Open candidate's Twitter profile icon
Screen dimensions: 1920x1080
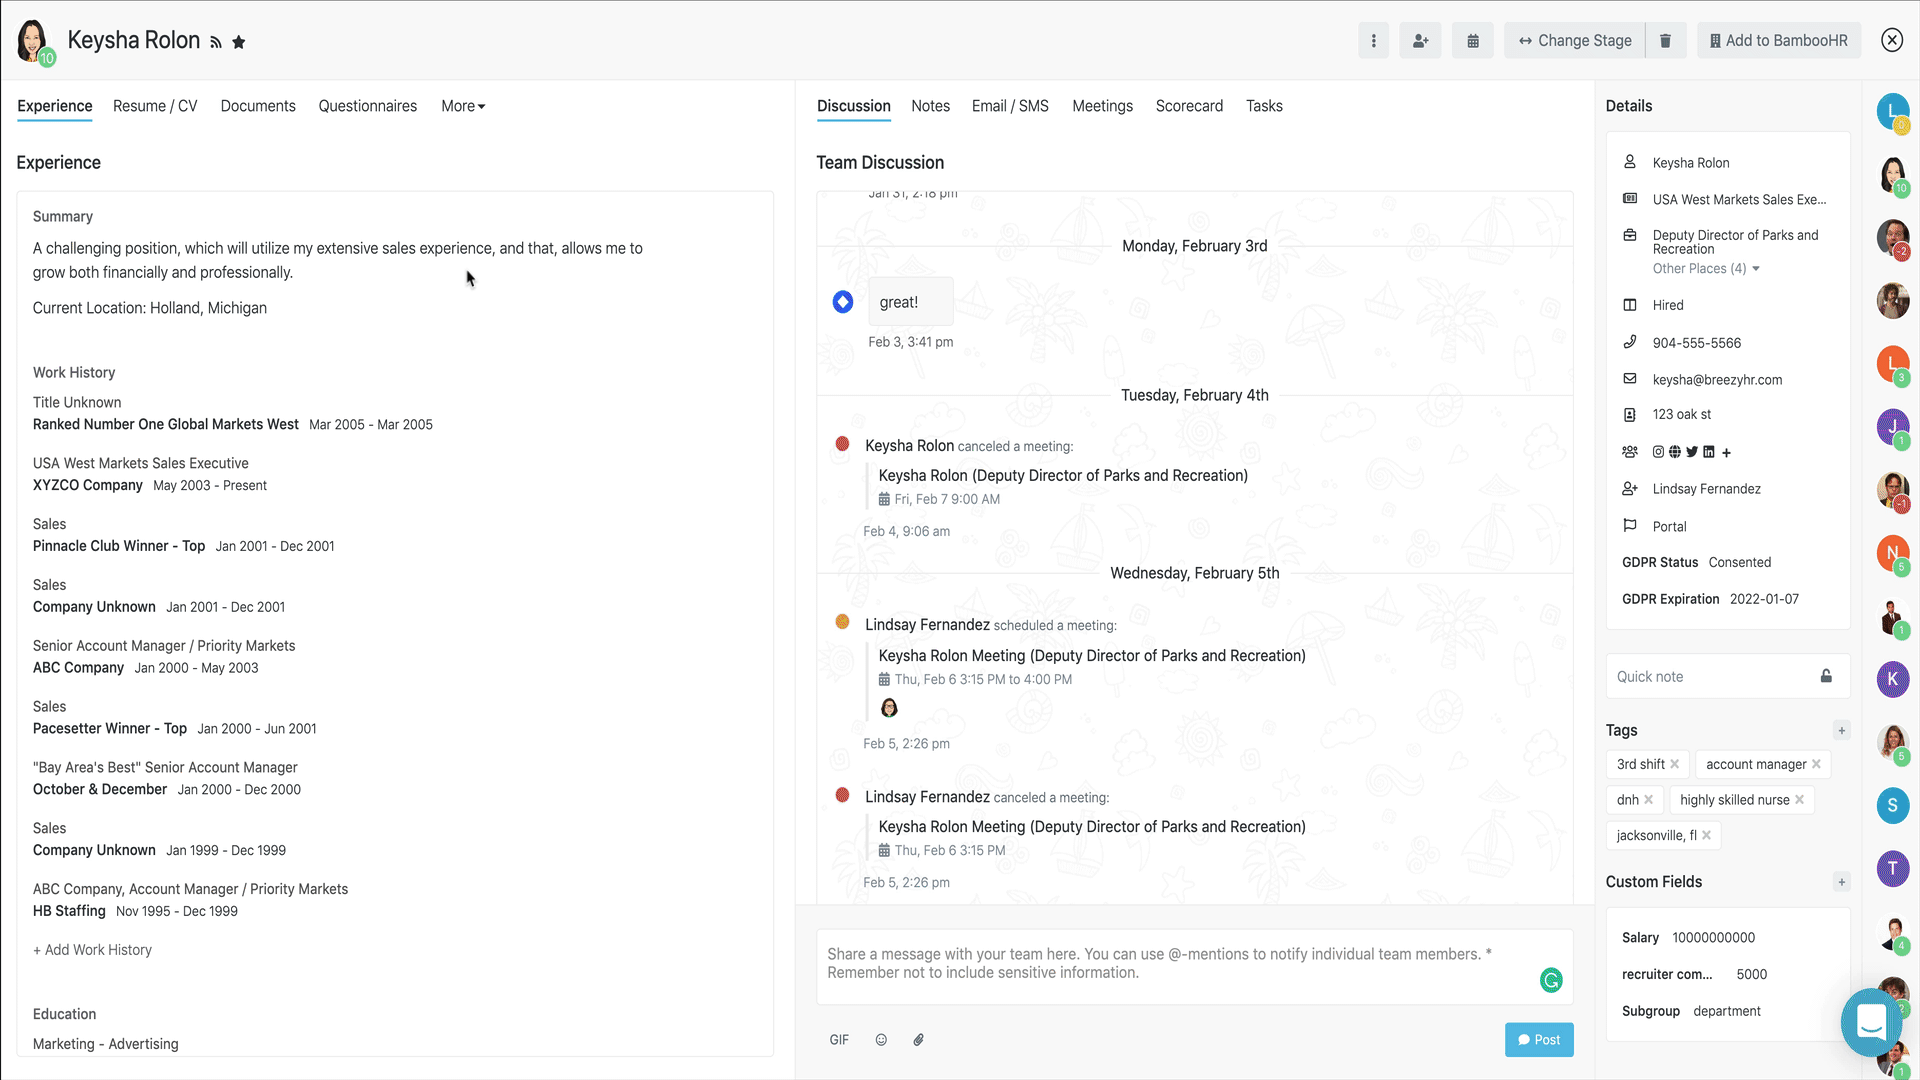[1692, 452]
